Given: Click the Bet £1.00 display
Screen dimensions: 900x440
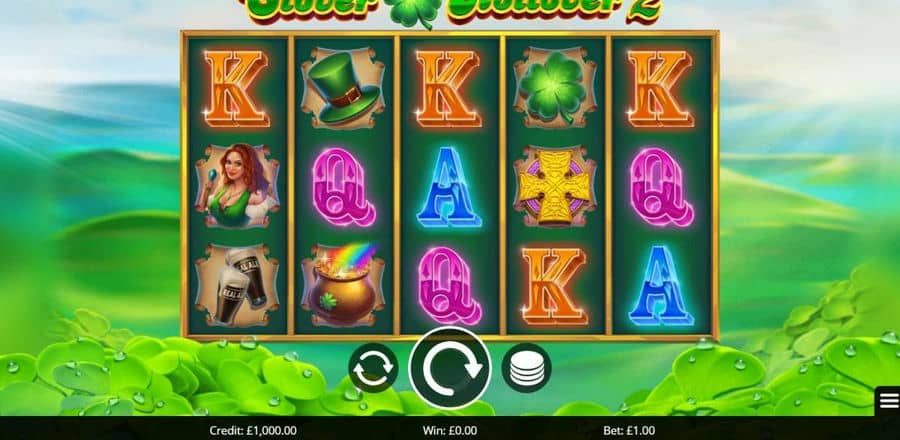Looking at the screenshot, I should tap(629, 430).
